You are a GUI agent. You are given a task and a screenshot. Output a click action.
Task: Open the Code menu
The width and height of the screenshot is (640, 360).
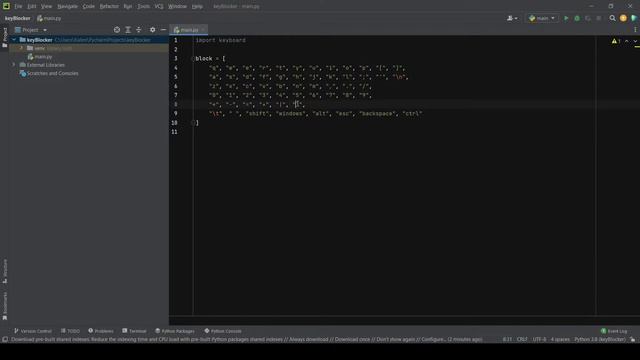[89, 7]
